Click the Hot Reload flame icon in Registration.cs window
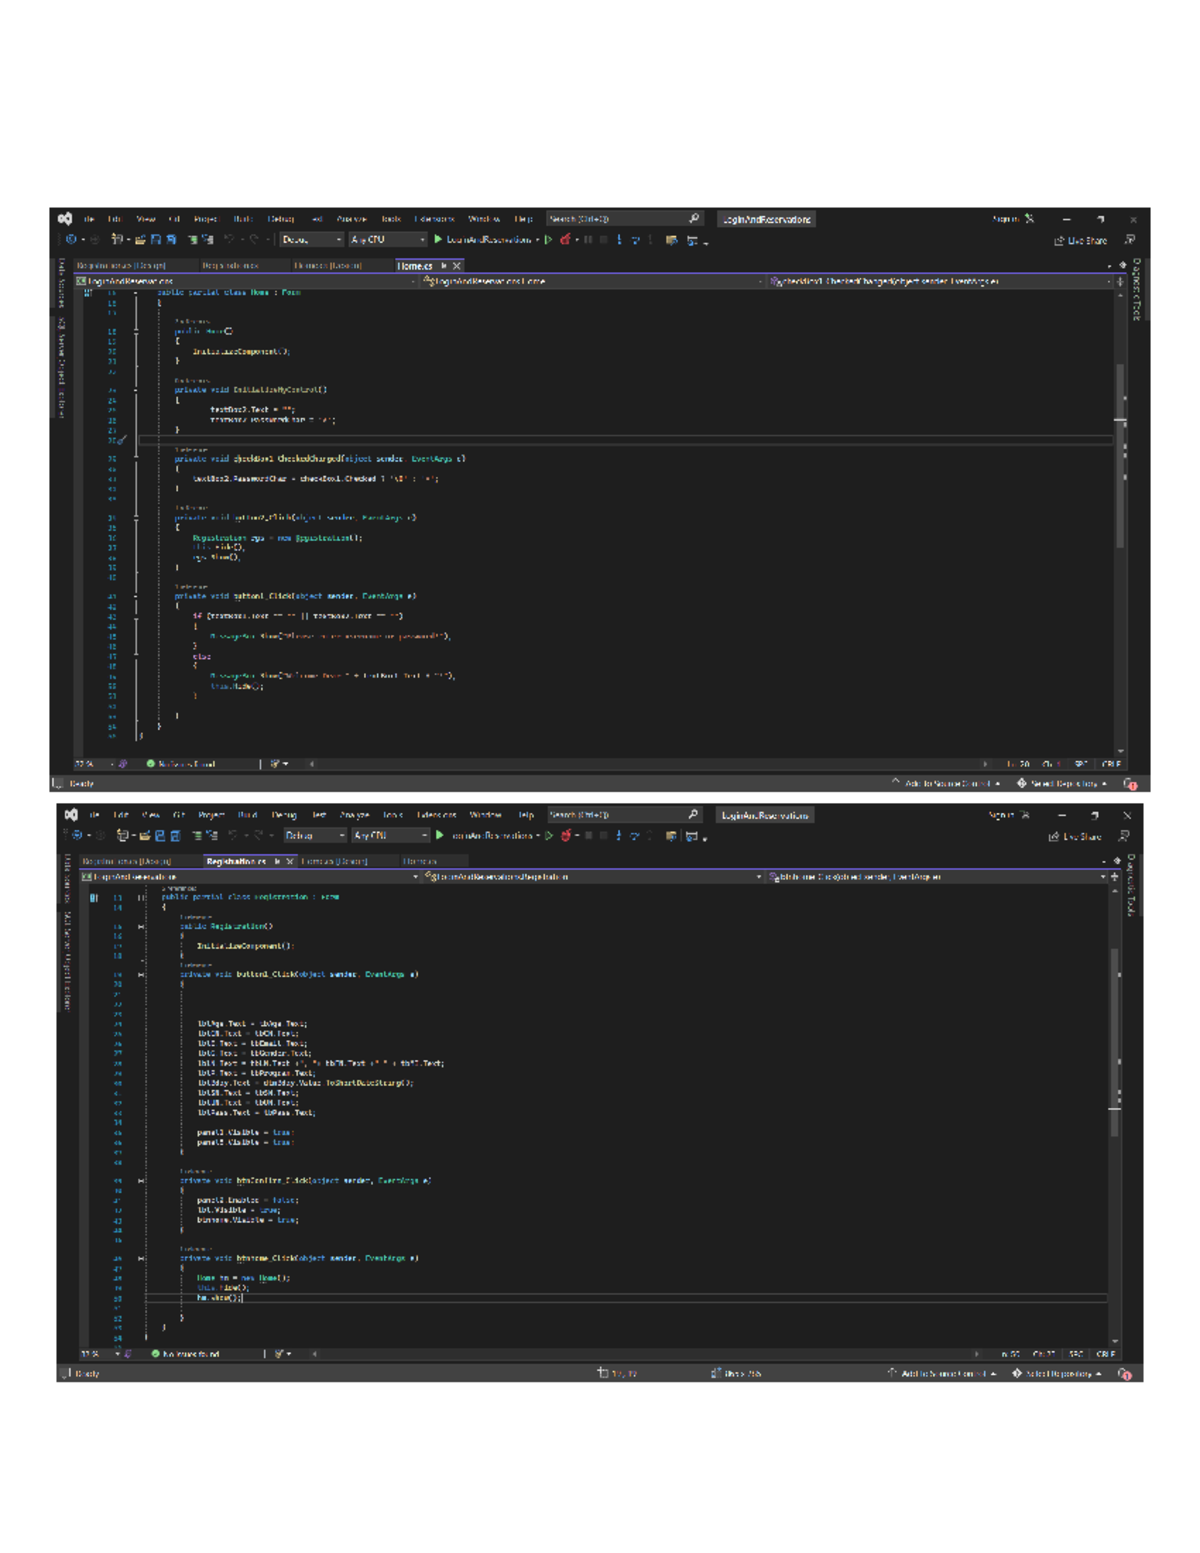 566,836
